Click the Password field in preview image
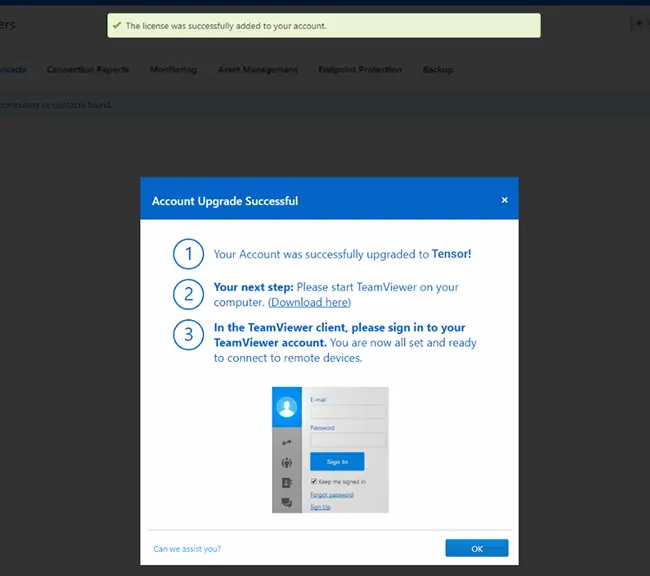Screen dimensions: 650x576 pos(348,440)
